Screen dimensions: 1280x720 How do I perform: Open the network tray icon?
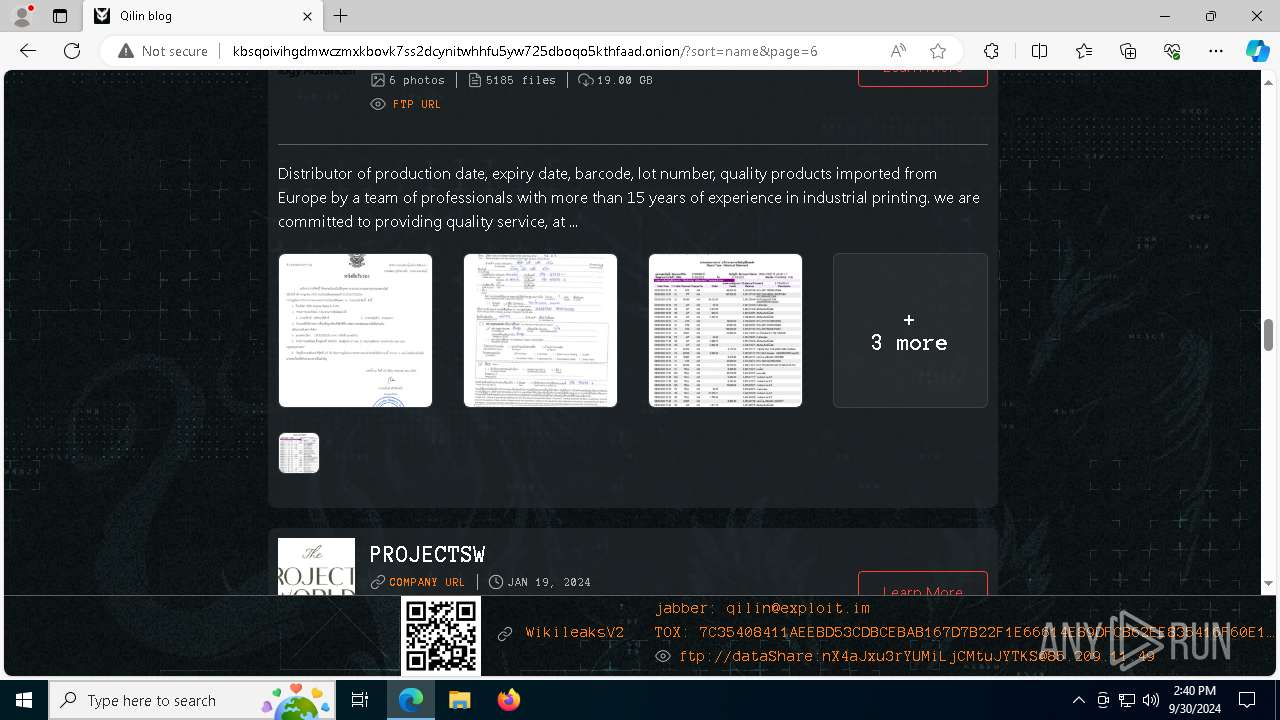point(1127,700)
